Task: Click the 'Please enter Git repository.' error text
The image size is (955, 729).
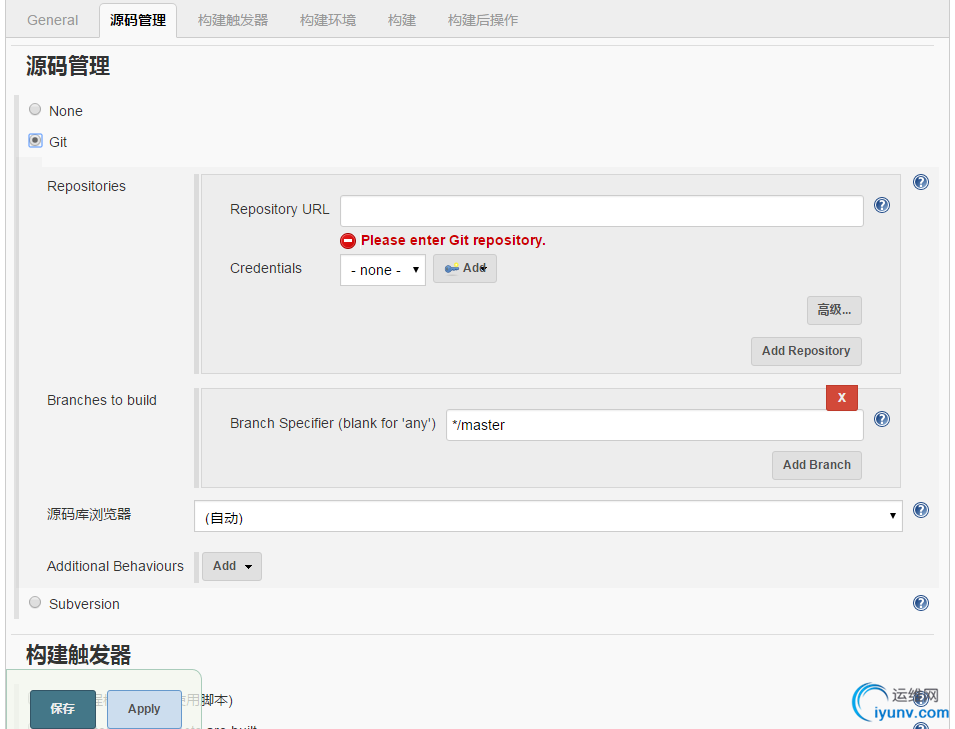Action: pyautogui.click(x=453, y=241)
